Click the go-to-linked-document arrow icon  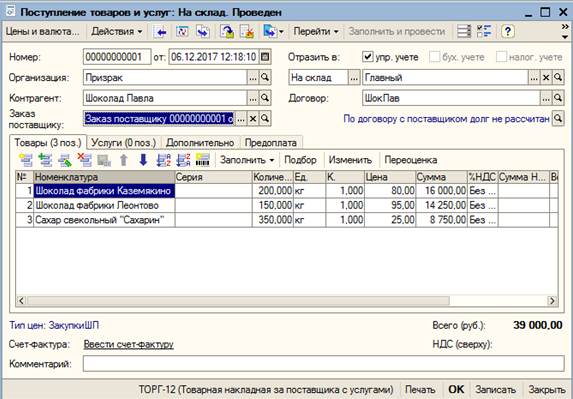pyautogui.click(x=202, y=32)
